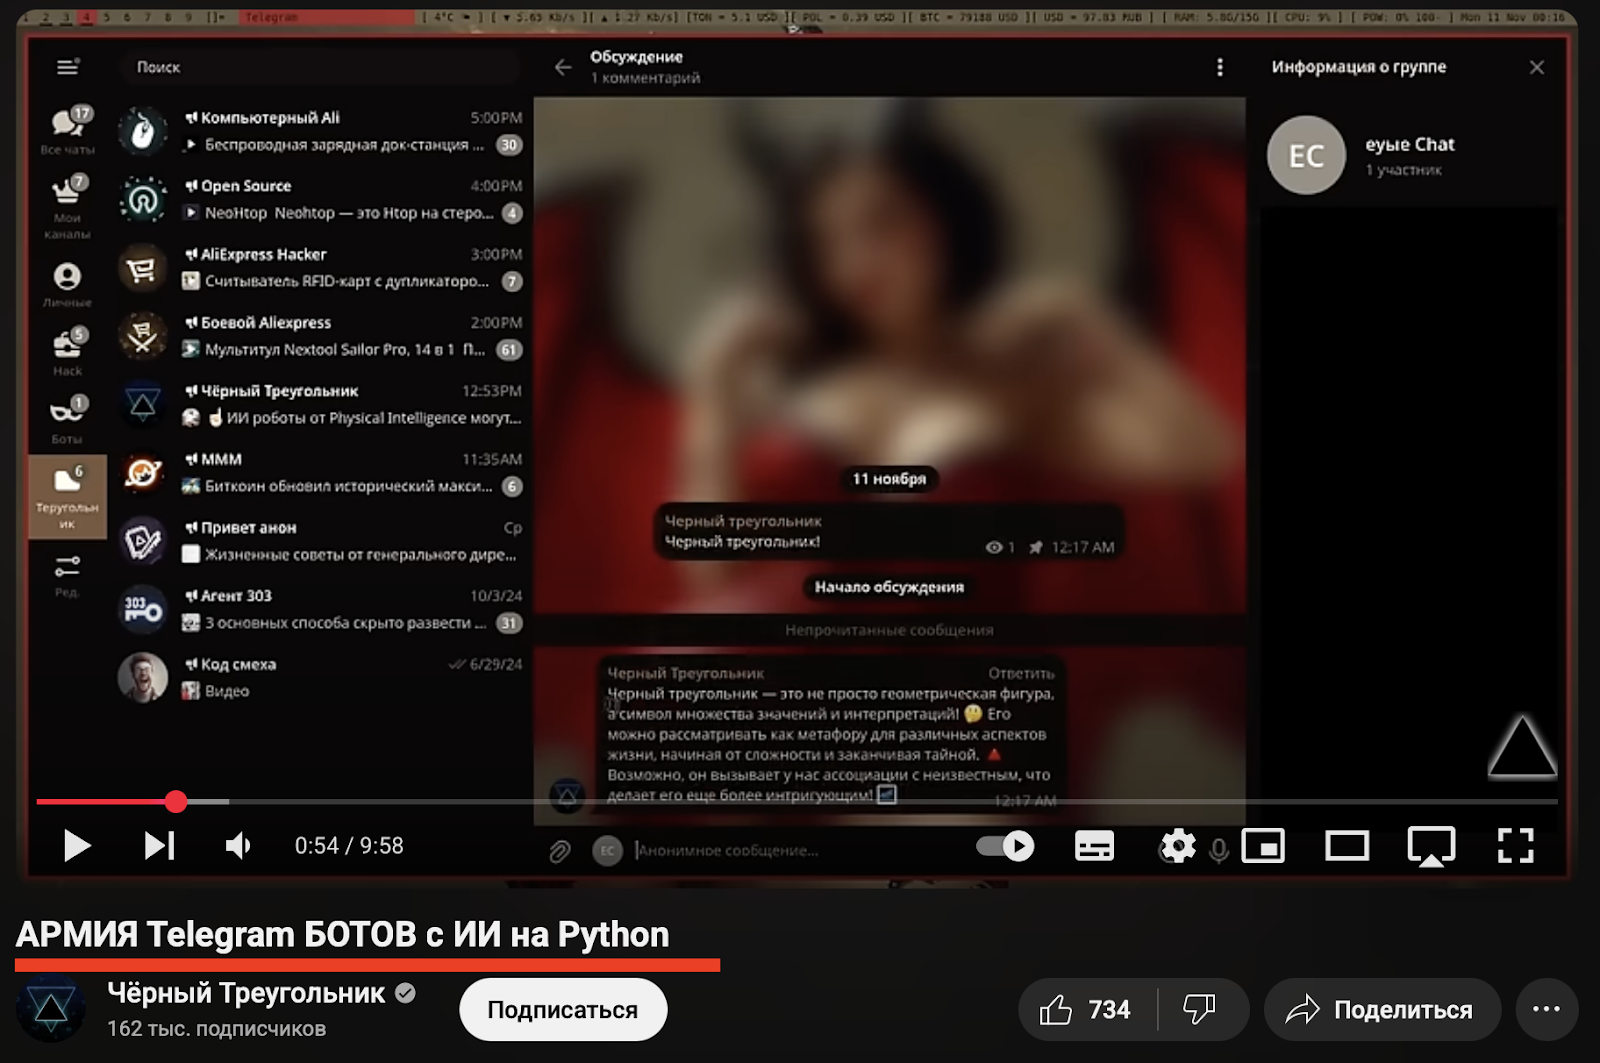Click the 11 ноября date badge
The width and height of the screenshot is (1600, 1063).
point(889,479)
